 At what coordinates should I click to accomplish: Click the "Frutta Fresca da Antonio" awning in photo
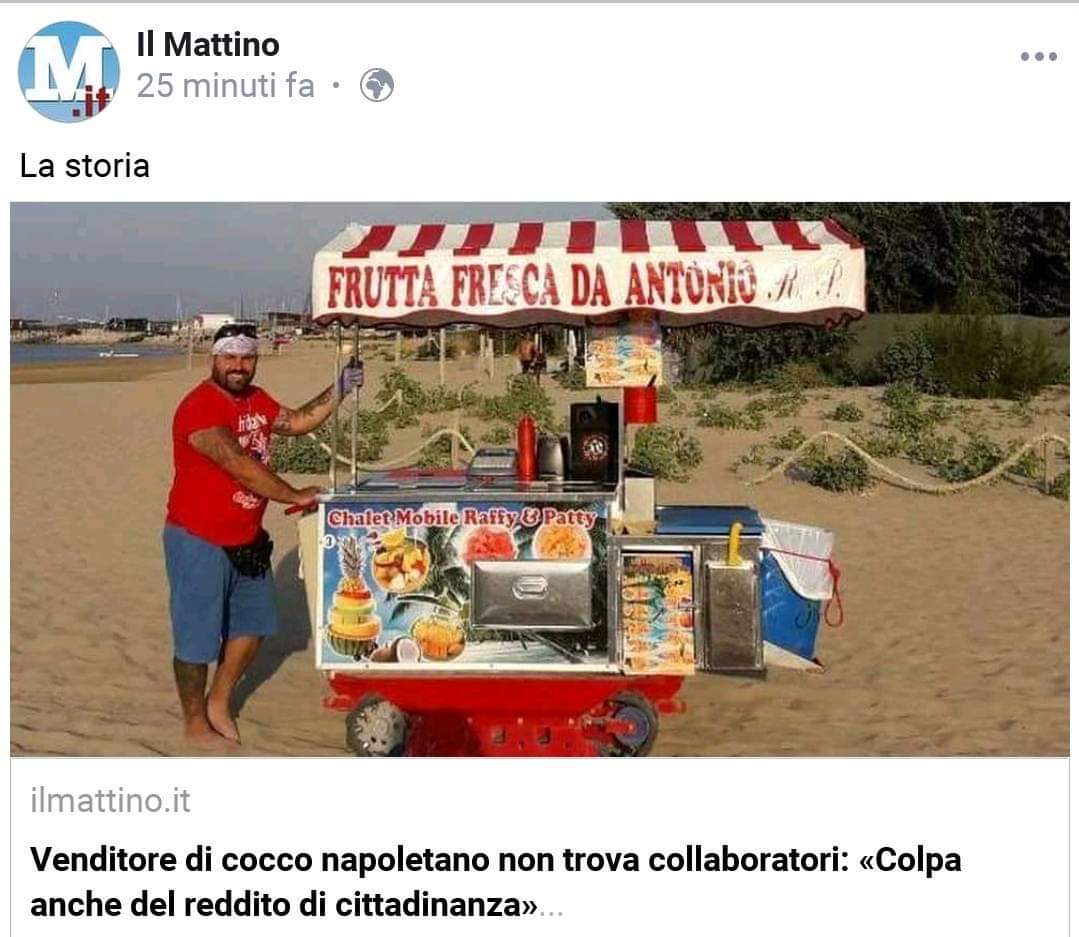pyautogui.click(x=589, y=274)
